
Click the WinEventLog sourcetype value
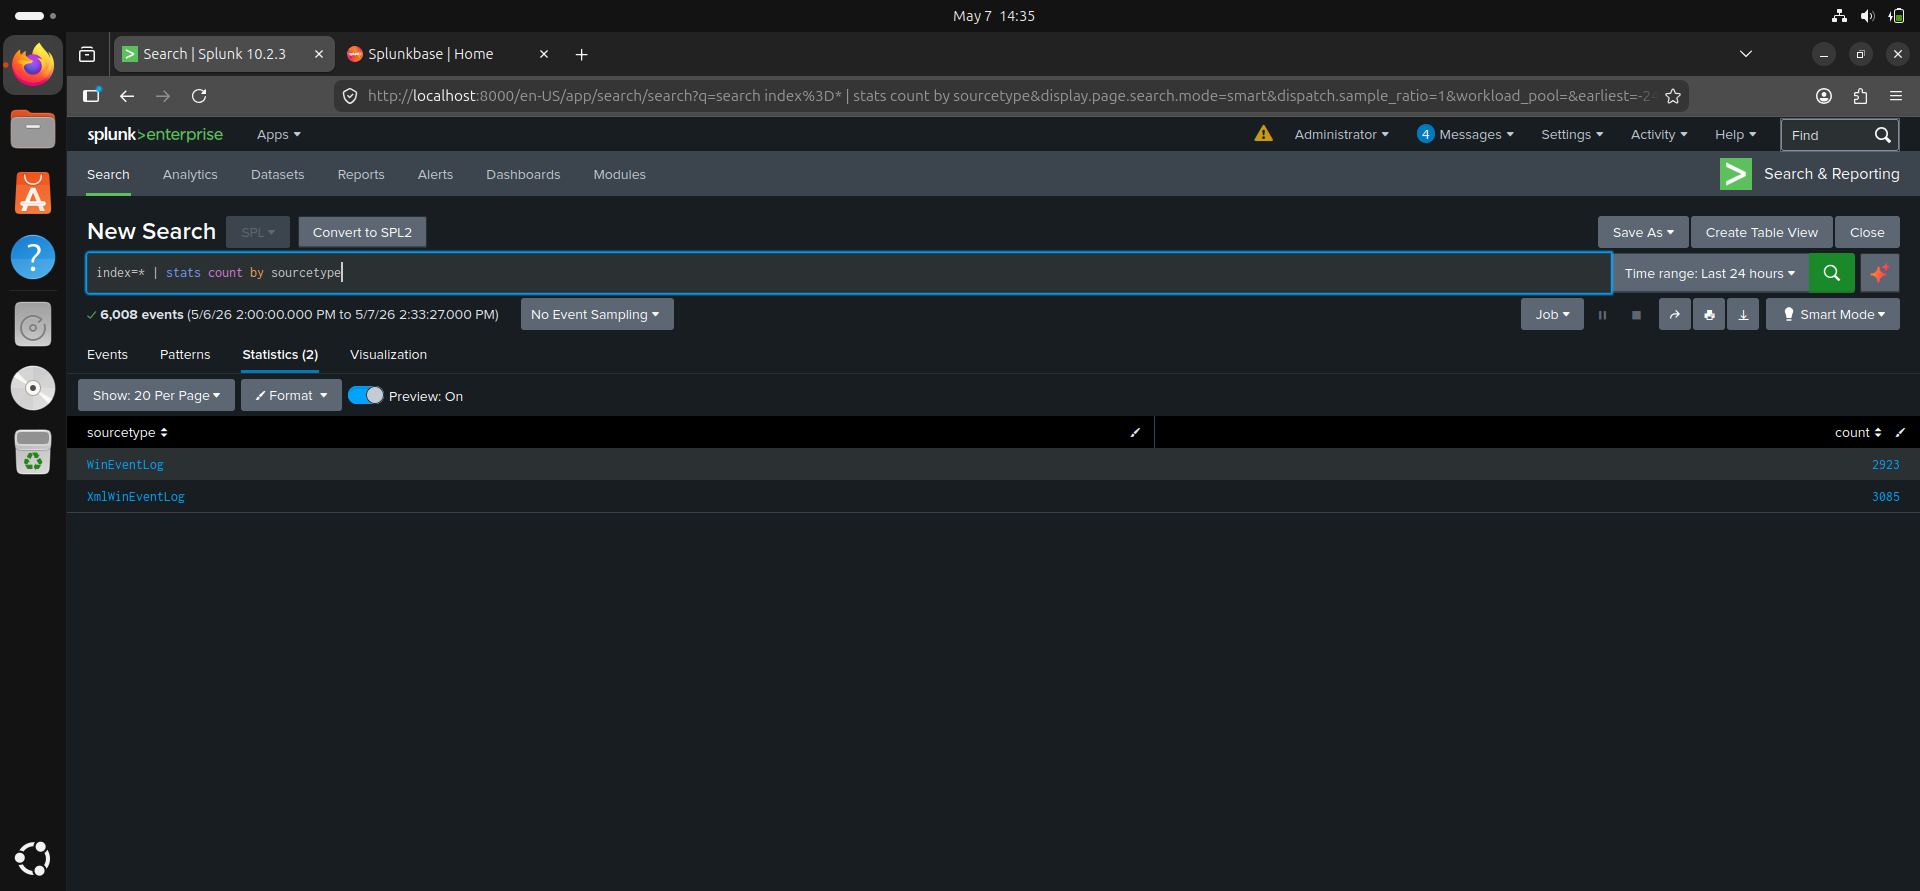click(x=125, y=465)
